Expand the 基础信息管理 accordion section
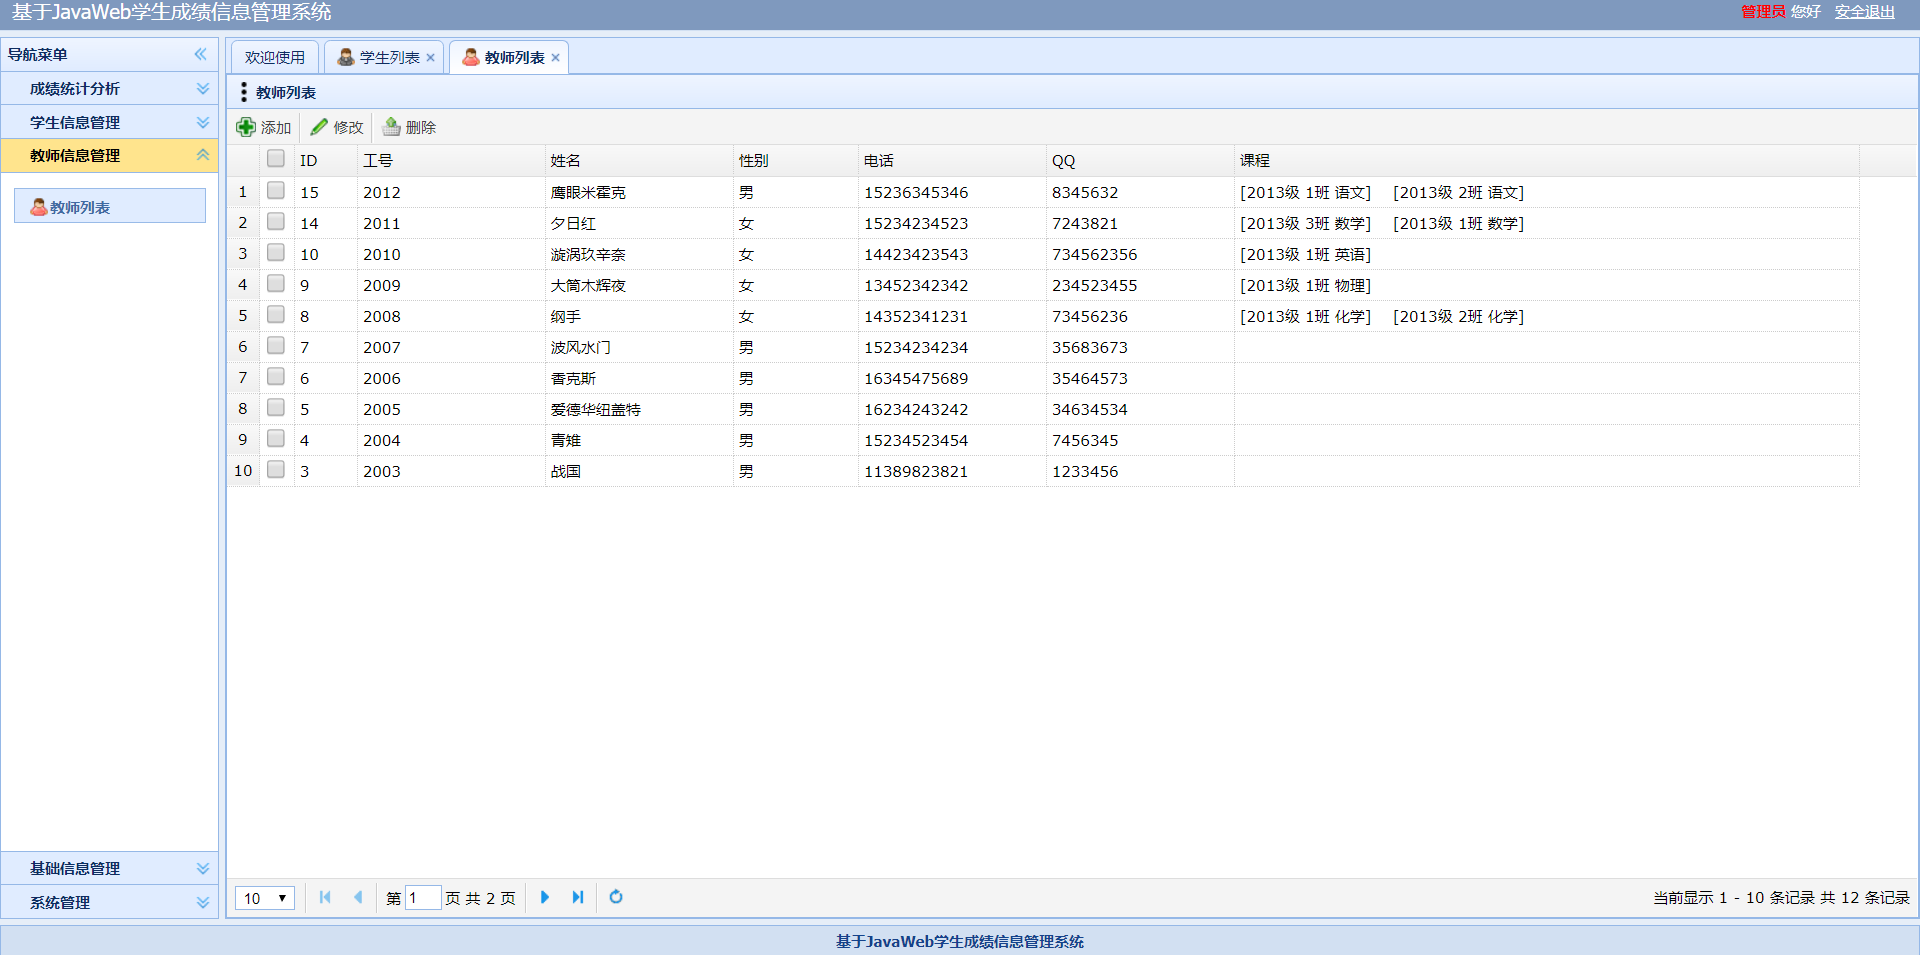 click(x=110, y=868)
